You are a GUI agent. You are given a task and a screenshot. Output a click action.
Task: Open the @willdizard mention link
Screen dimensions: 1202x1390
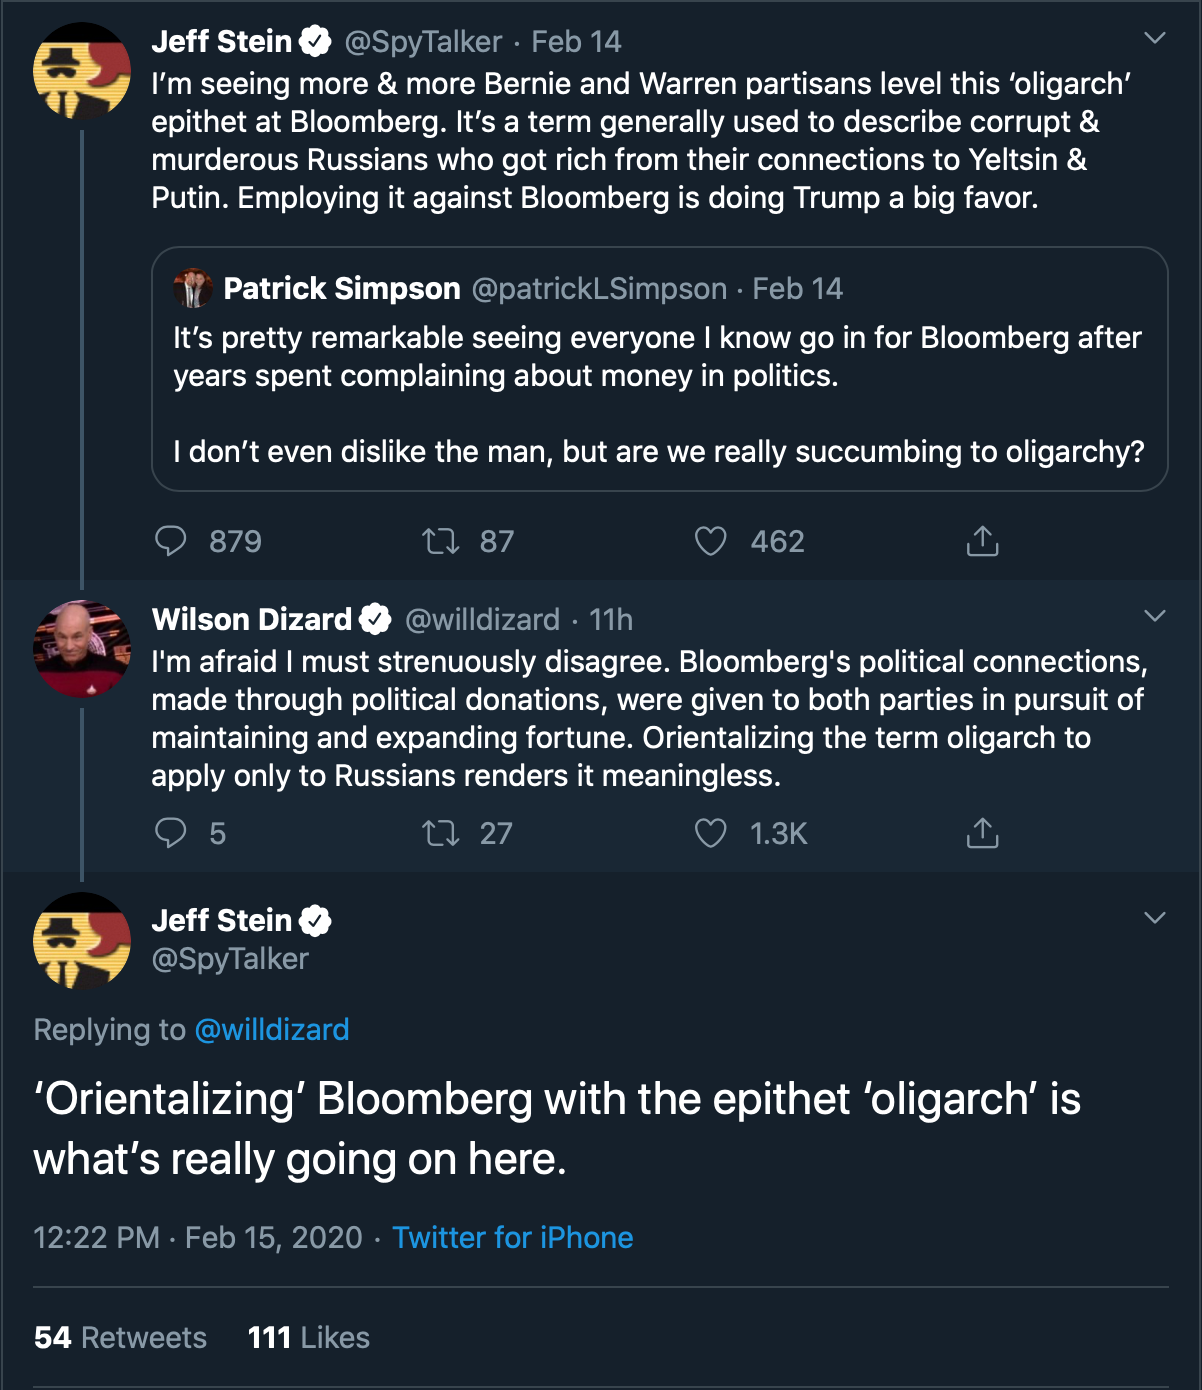pos(272,1029)
